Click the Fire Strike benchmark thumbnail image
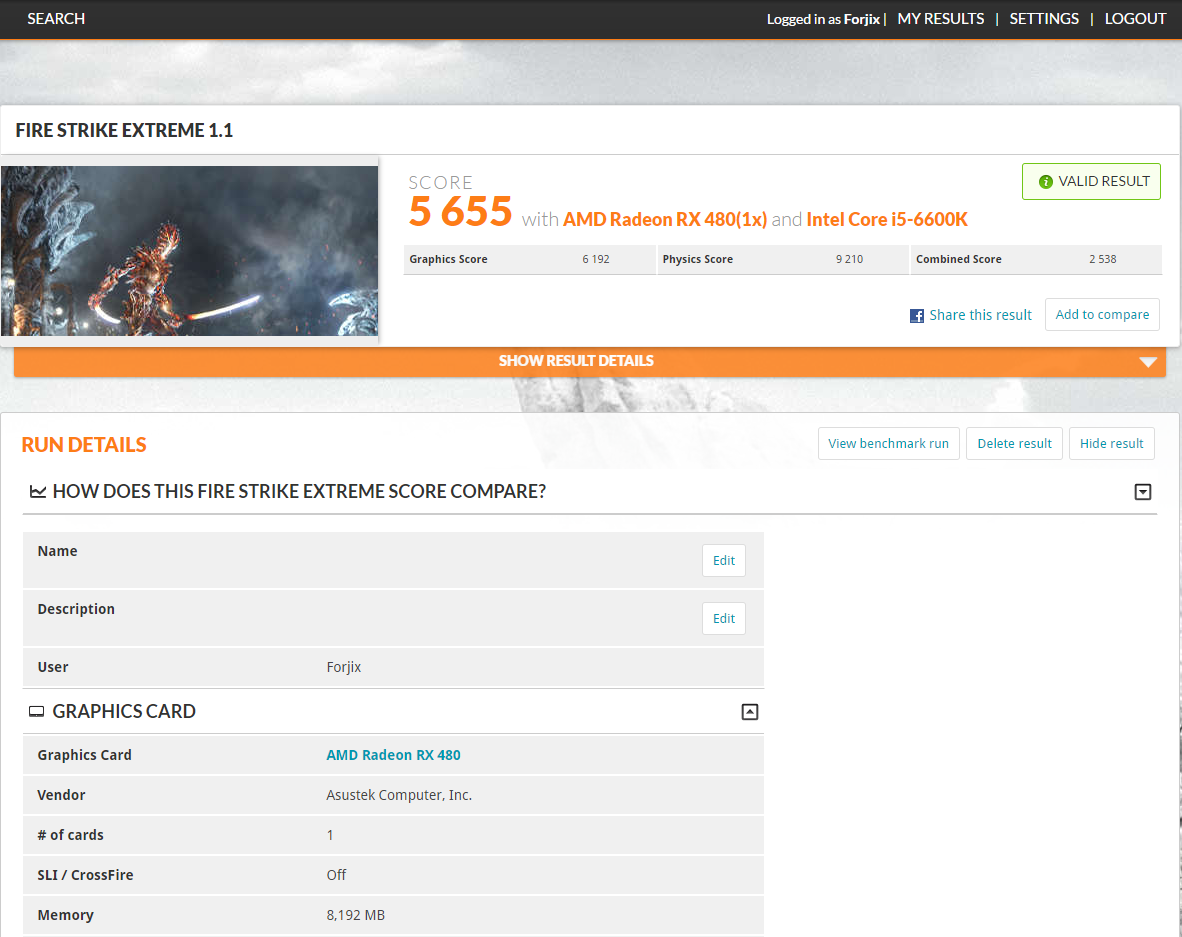 point(189,251)
